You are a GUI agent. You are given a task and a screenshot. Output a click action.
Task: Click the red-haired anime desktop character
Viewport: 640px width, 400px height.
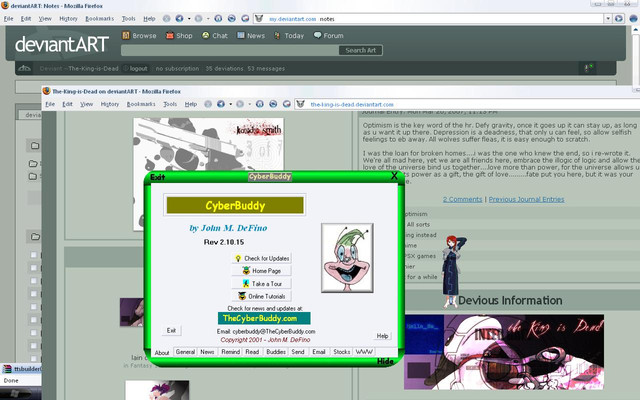click(453, 271)
